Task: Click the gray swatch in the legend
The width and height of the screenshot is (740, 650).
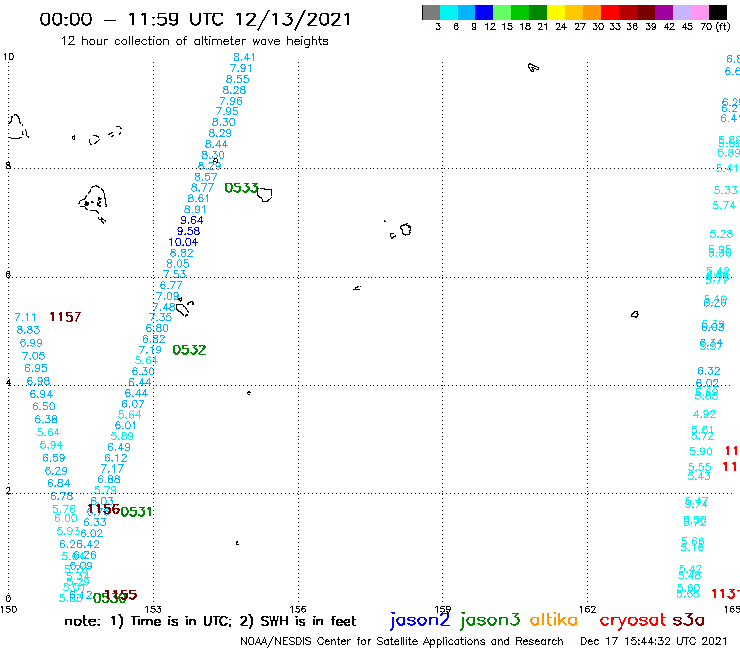Action: 431,12
